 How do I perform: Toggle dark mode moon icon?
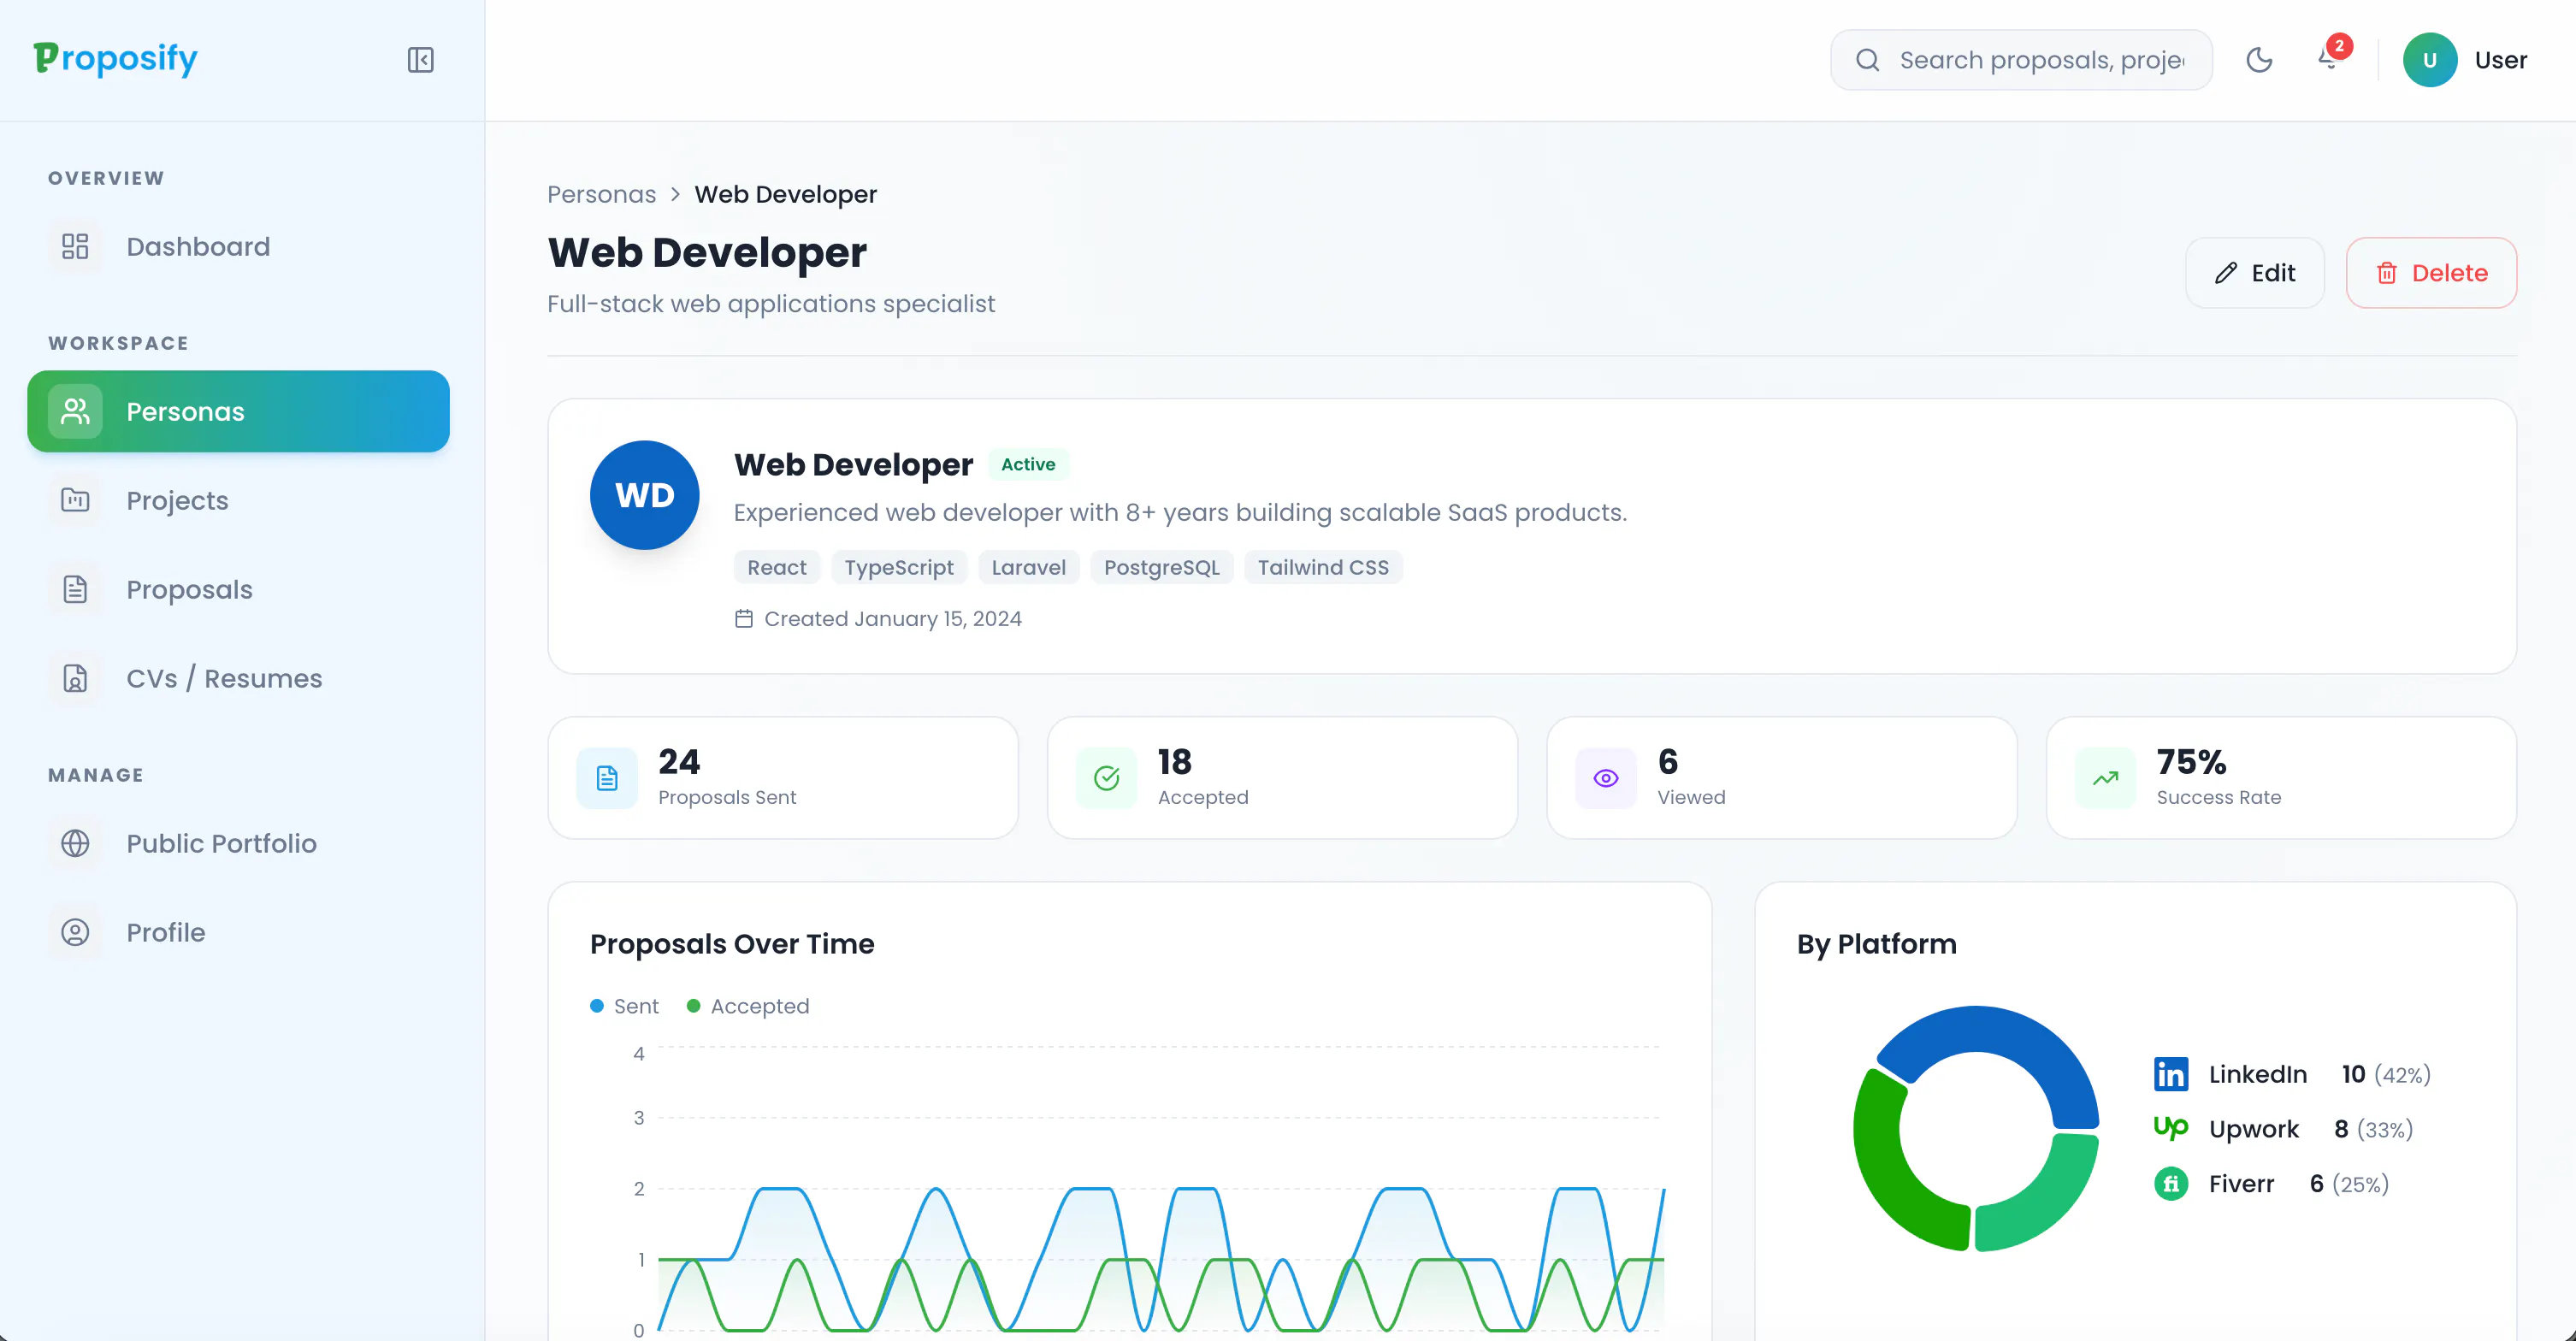click(x=2259, y=60)
